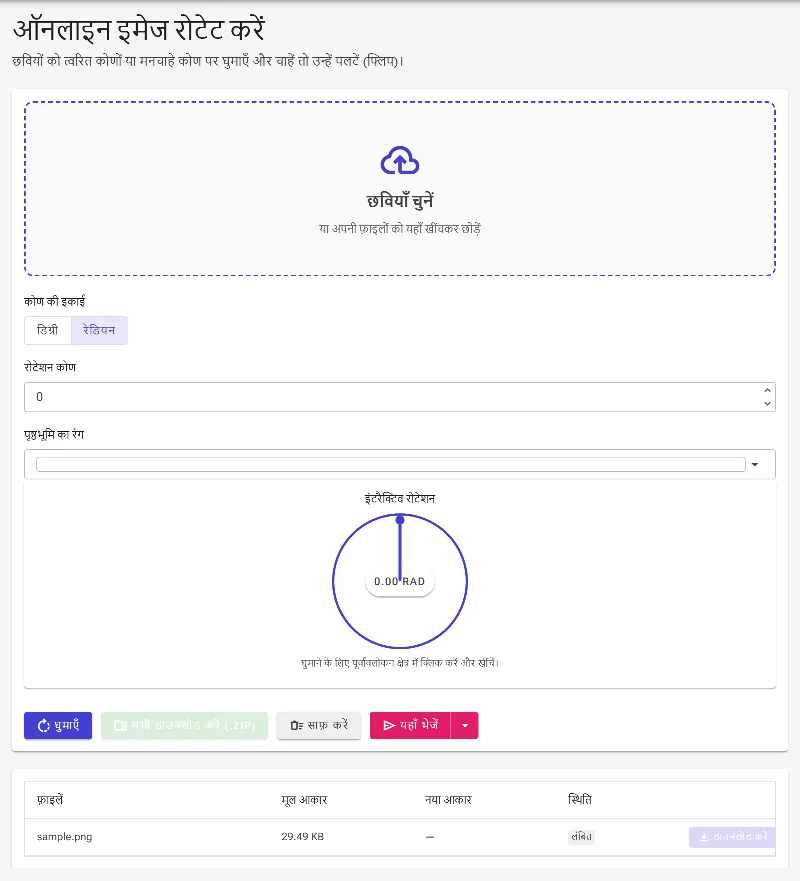
Task: Click the छवियाँ चुनें upload label
Action: tap(400, 201)
